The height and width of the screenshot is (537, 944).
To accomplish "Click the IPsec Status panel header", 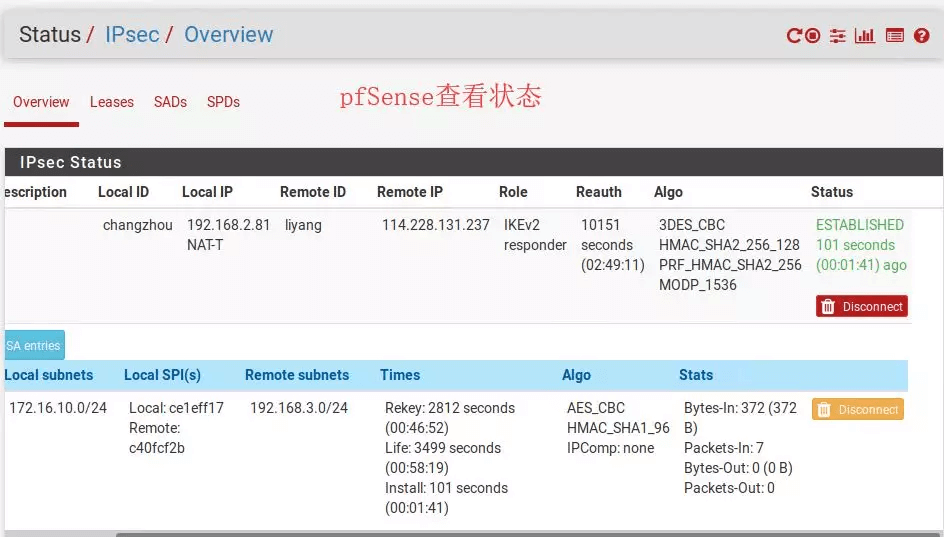I will pos(473,162).
